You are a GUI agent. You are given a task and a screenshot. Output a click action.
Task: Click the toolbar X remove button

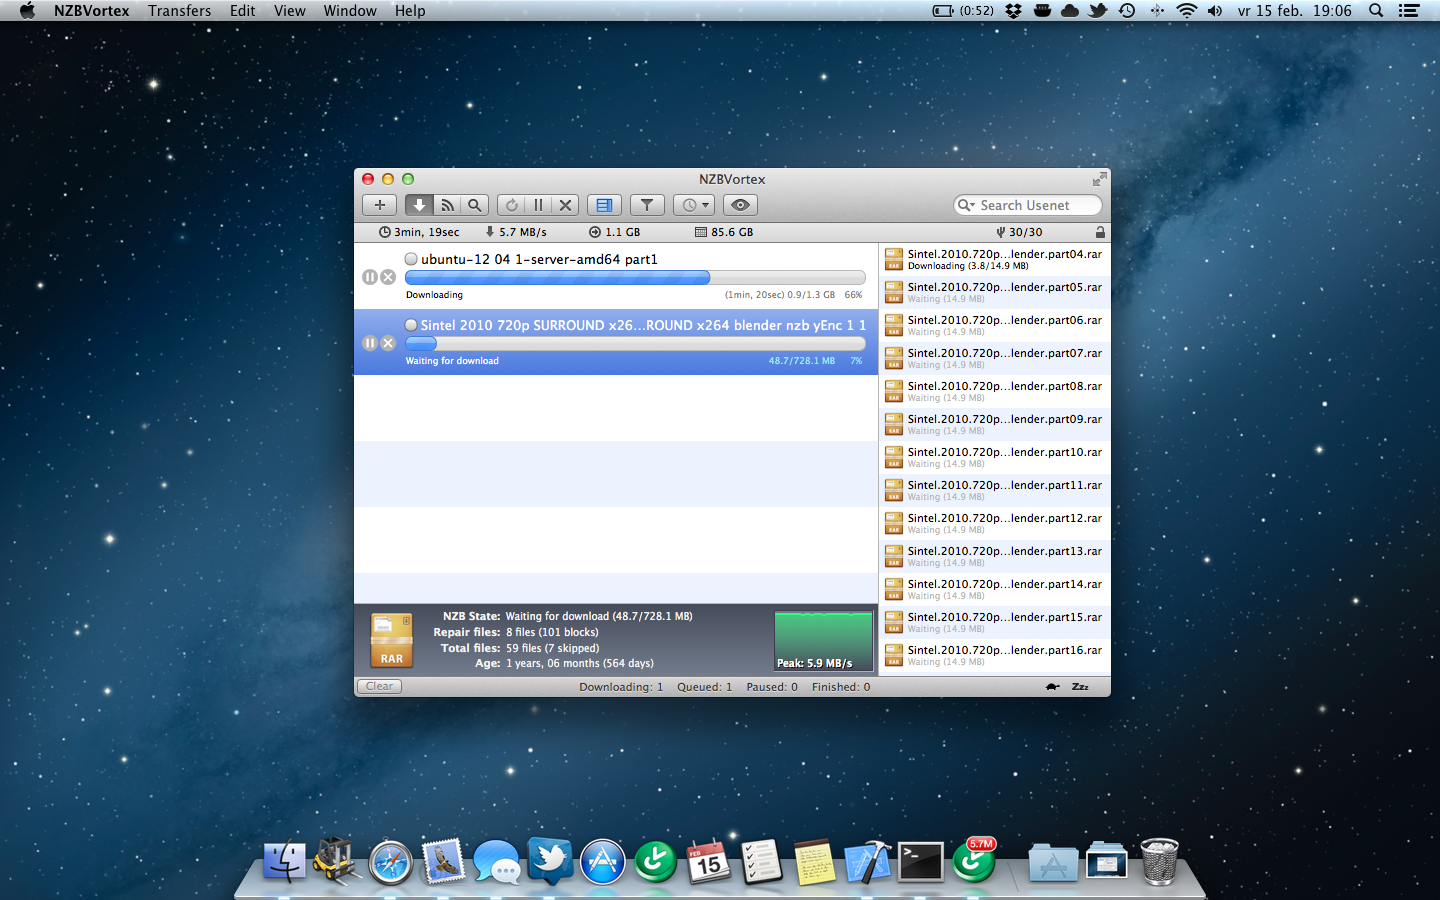pos(565,205)
